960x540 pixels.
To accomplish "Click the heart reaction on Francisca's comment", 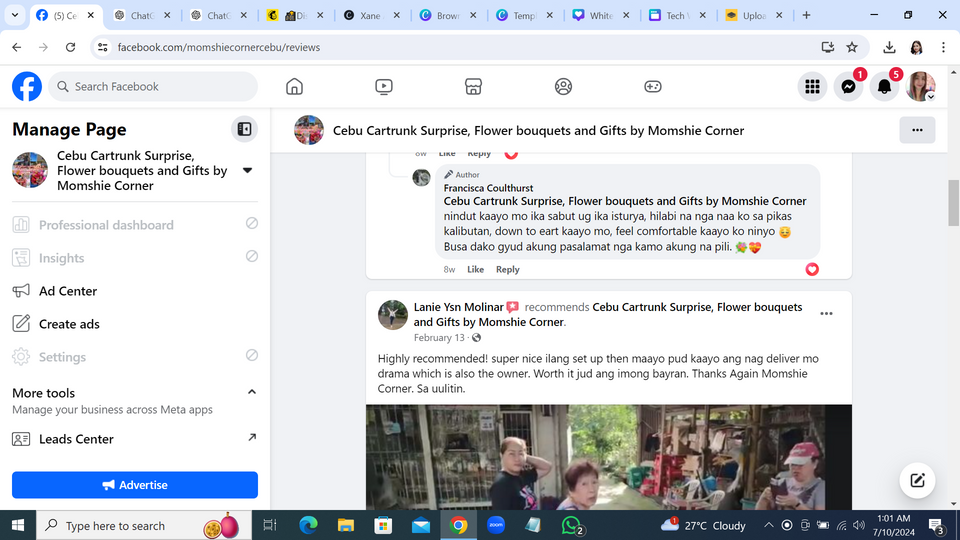I will coord(812,269).
